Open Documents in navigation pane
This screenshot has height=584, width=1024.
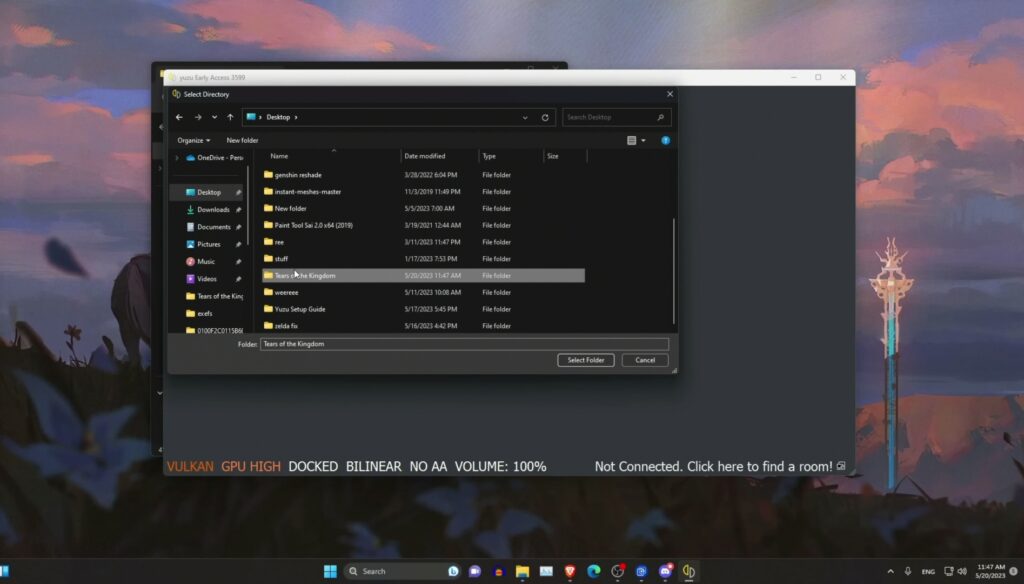pyautogui.click(x=214, y=227)
